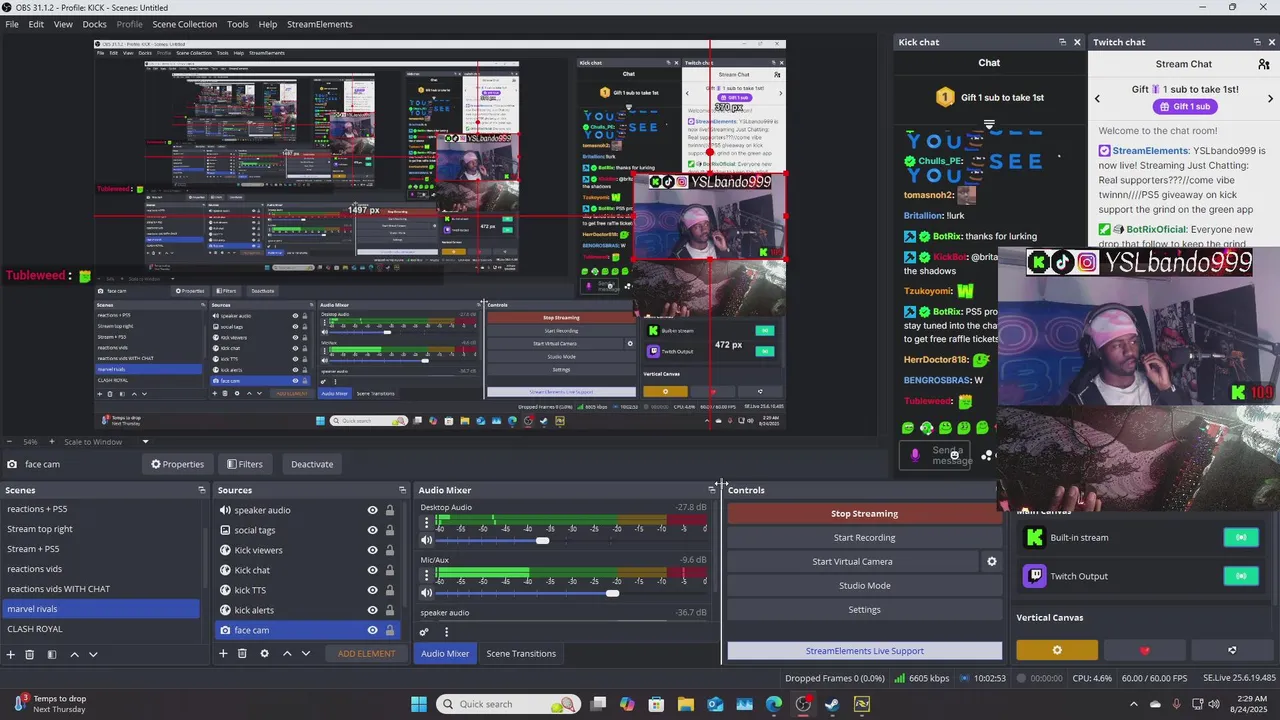Click the Gift 1 sub button in Twitch chat

pyautogui.click(x=1184, y=107)
